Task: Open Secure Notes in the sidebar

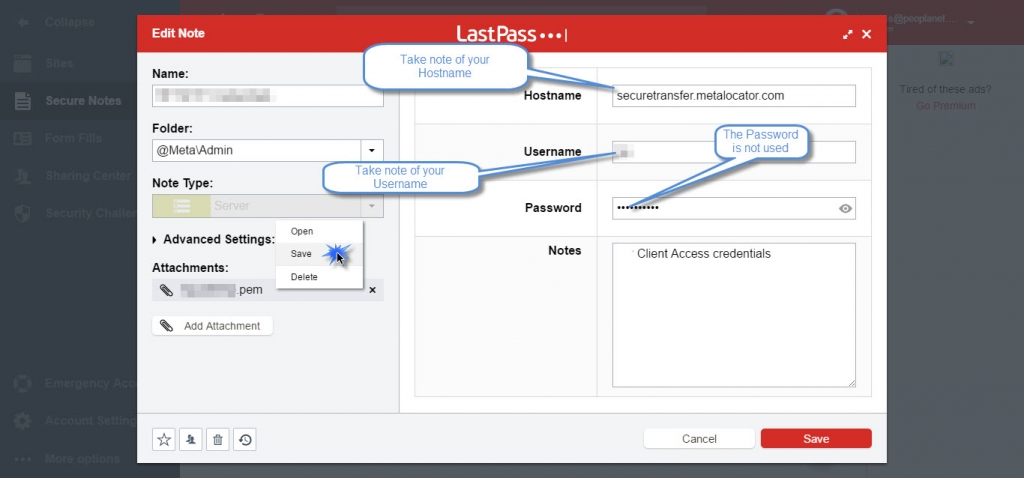Action: tap(83, 101)
